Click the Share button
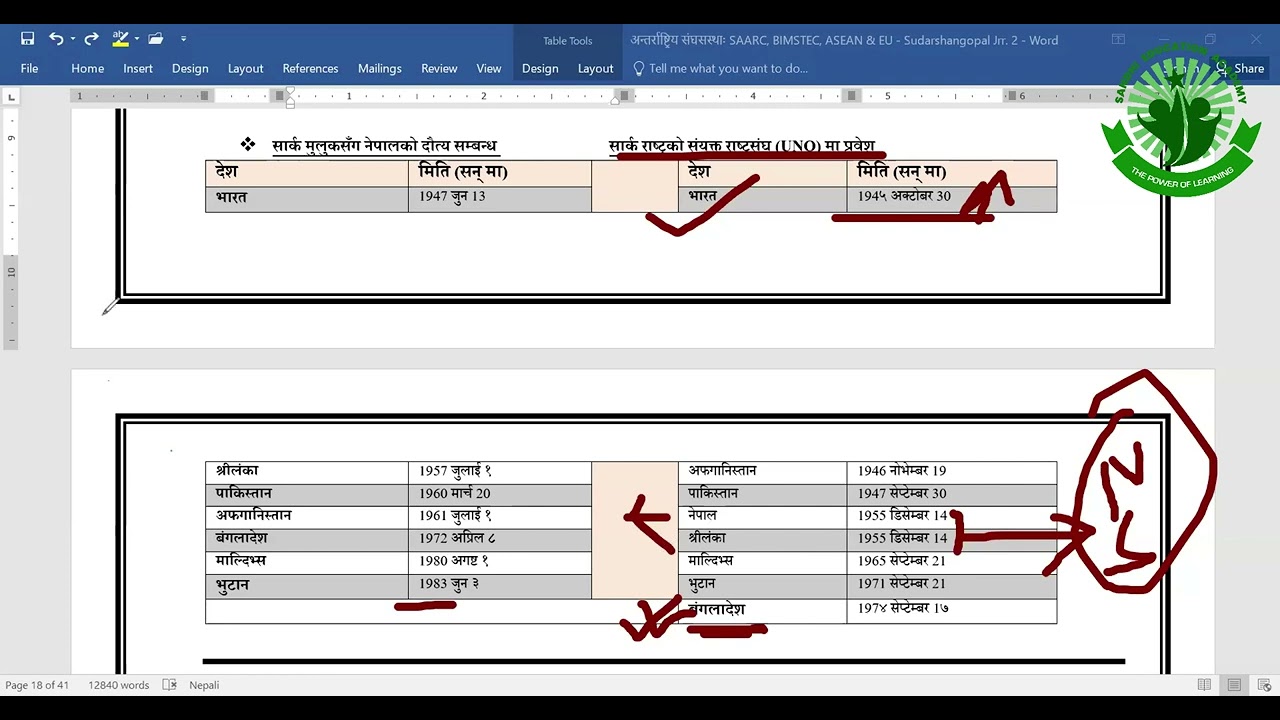This screenshot has width=1280, height=720. [1240, 68]
